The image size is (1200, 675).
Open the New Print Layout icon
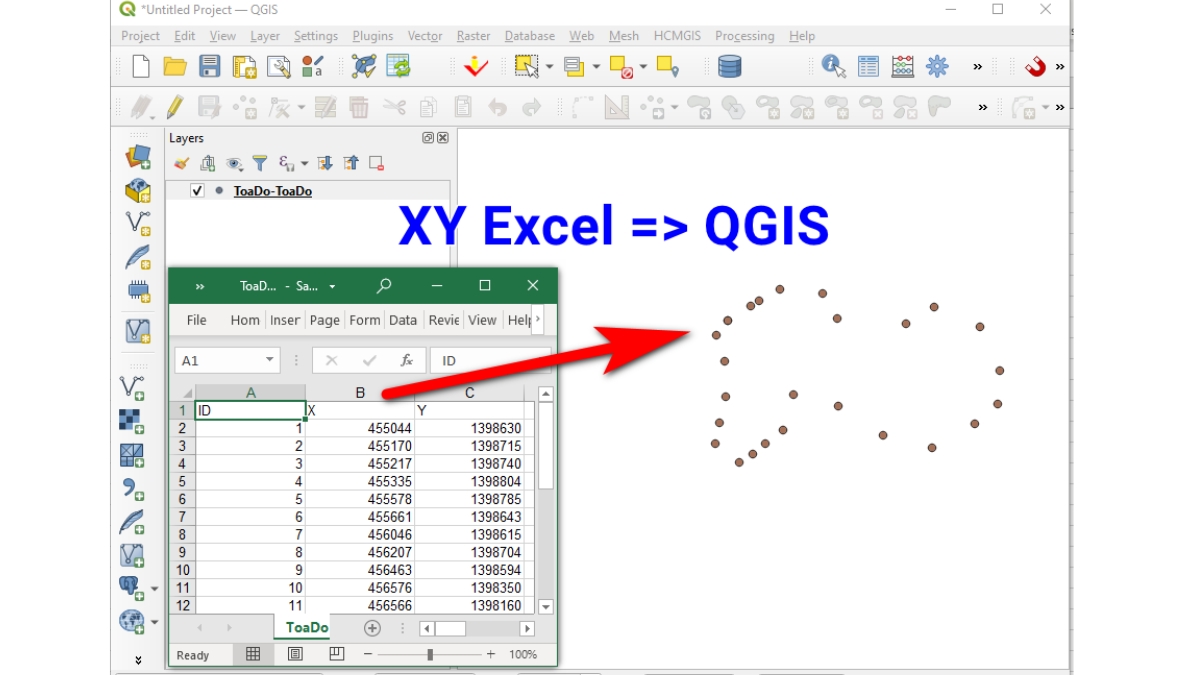pos(244,67)
